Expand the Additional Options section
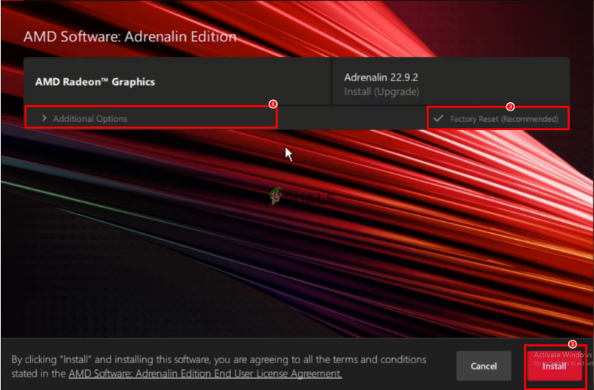The width and height of the screenshot is (594, 390). point(151,118)
